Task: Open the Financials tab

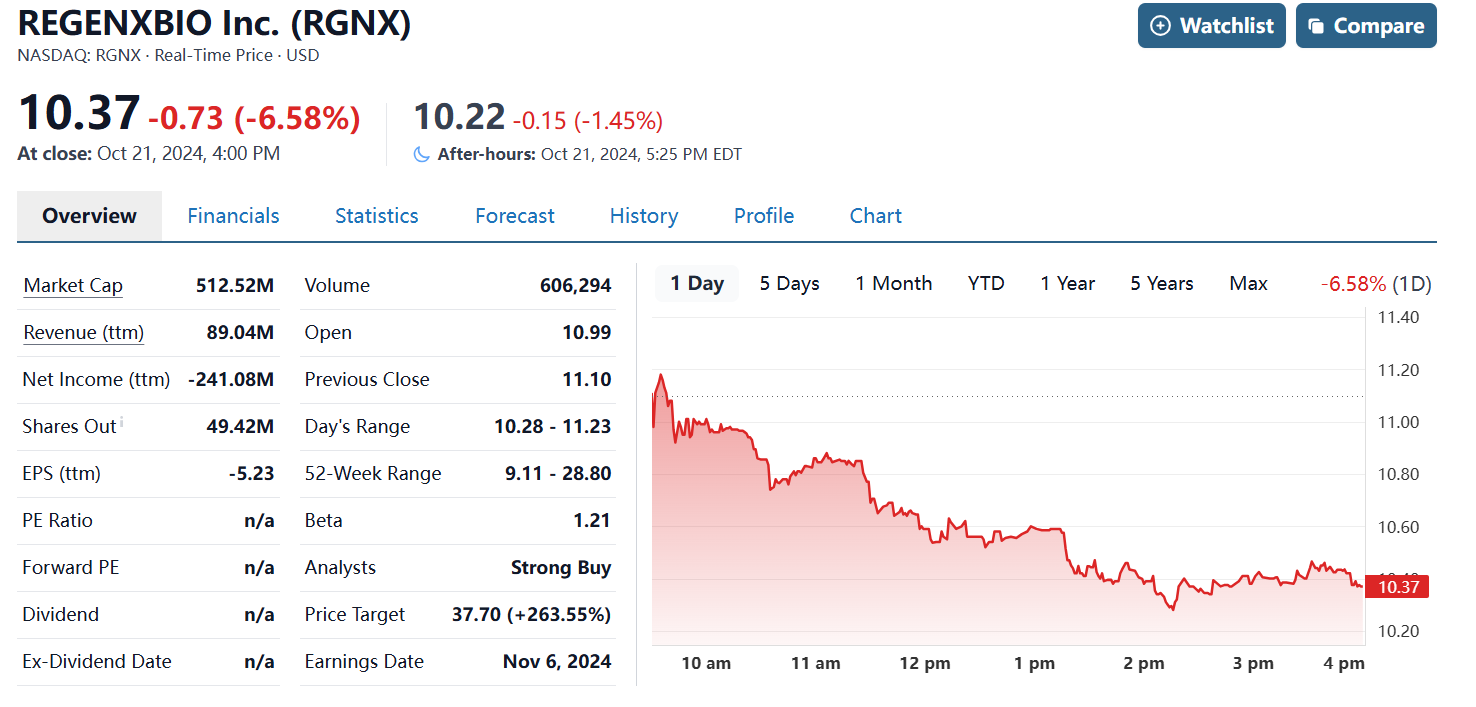Action: pos(233,216)
